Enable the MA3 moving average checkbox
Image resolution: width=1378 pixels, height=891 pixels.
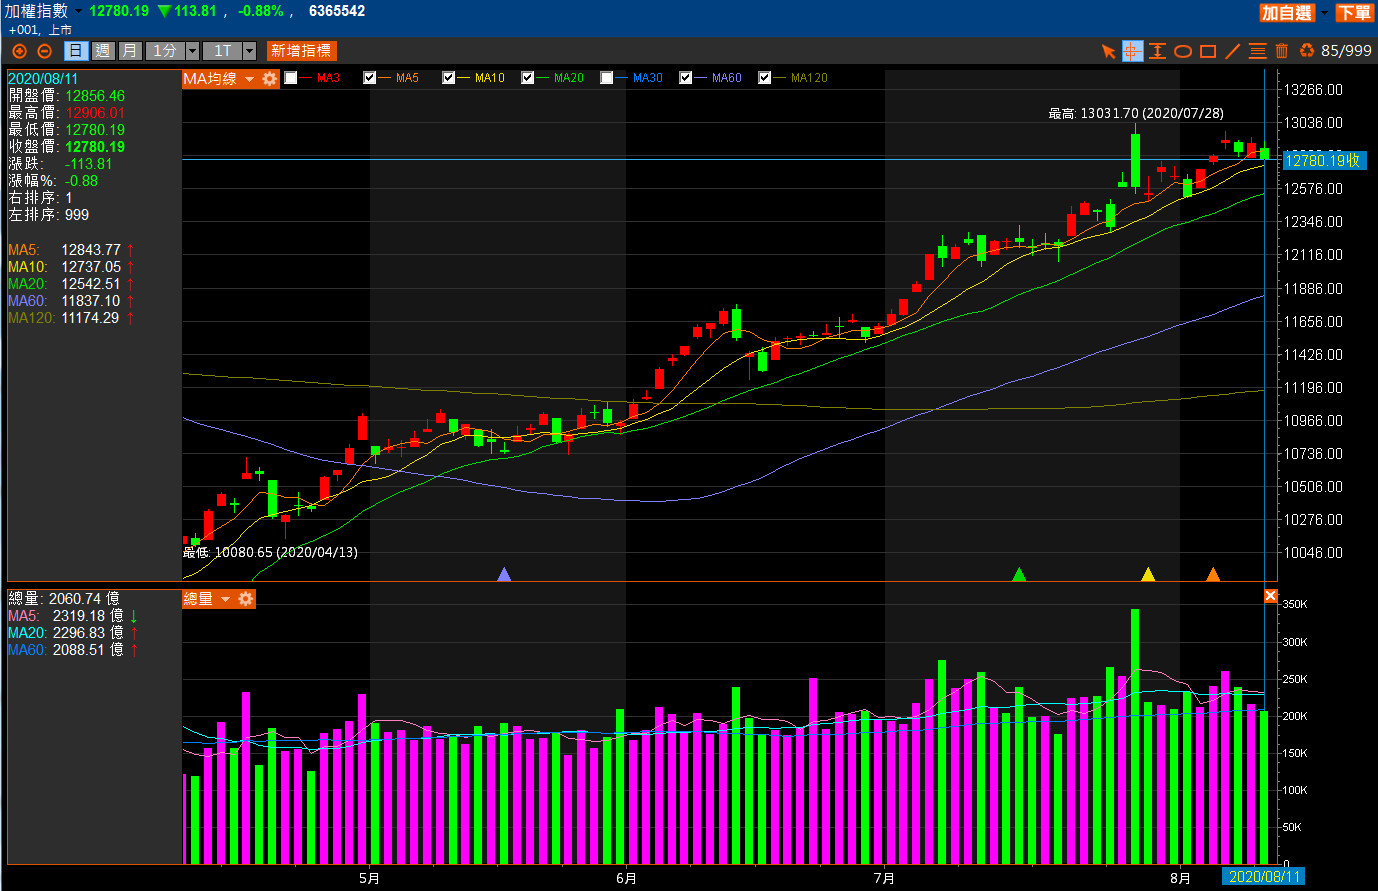(291, 78)
